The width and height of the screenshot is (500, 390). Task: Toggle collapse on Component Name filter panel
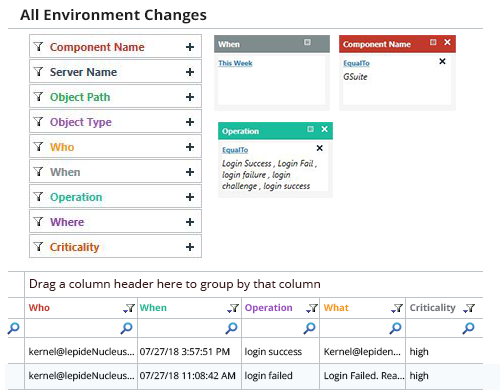coord(433,42)
